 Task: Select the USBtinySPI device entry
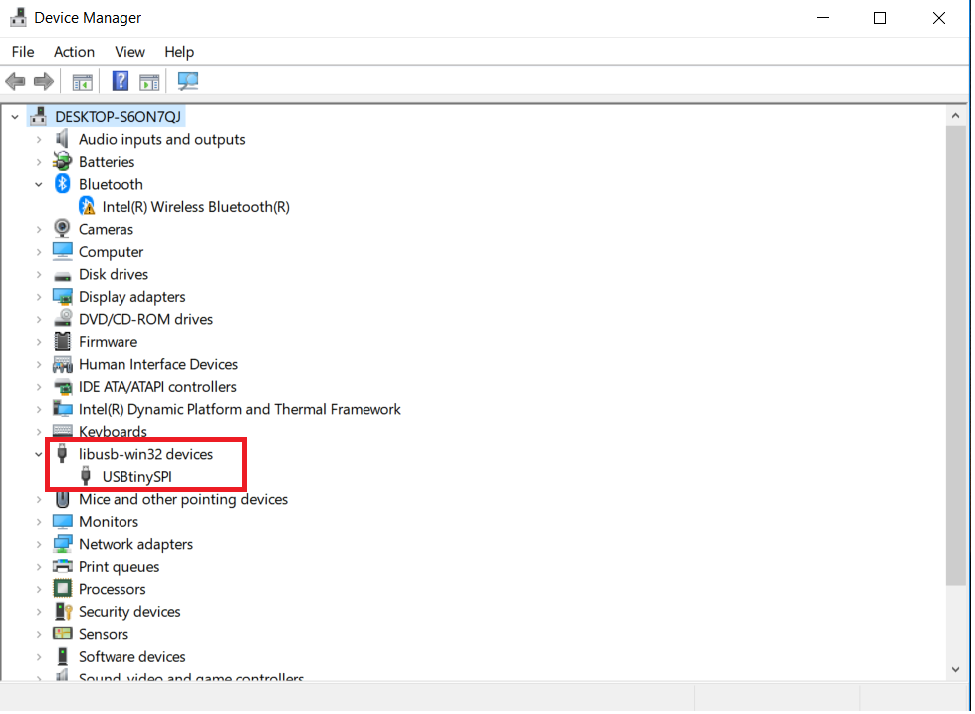coord(137,476)
